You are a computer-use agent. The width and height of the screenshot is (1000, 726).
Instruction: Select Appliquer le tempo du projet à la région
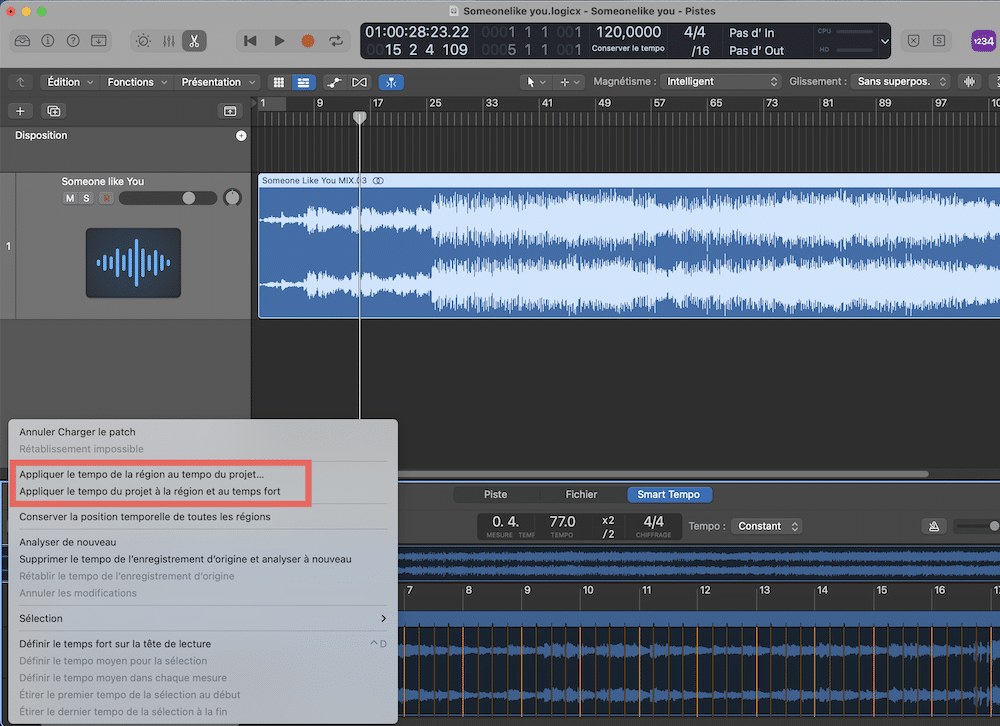[x=150, y=491]
